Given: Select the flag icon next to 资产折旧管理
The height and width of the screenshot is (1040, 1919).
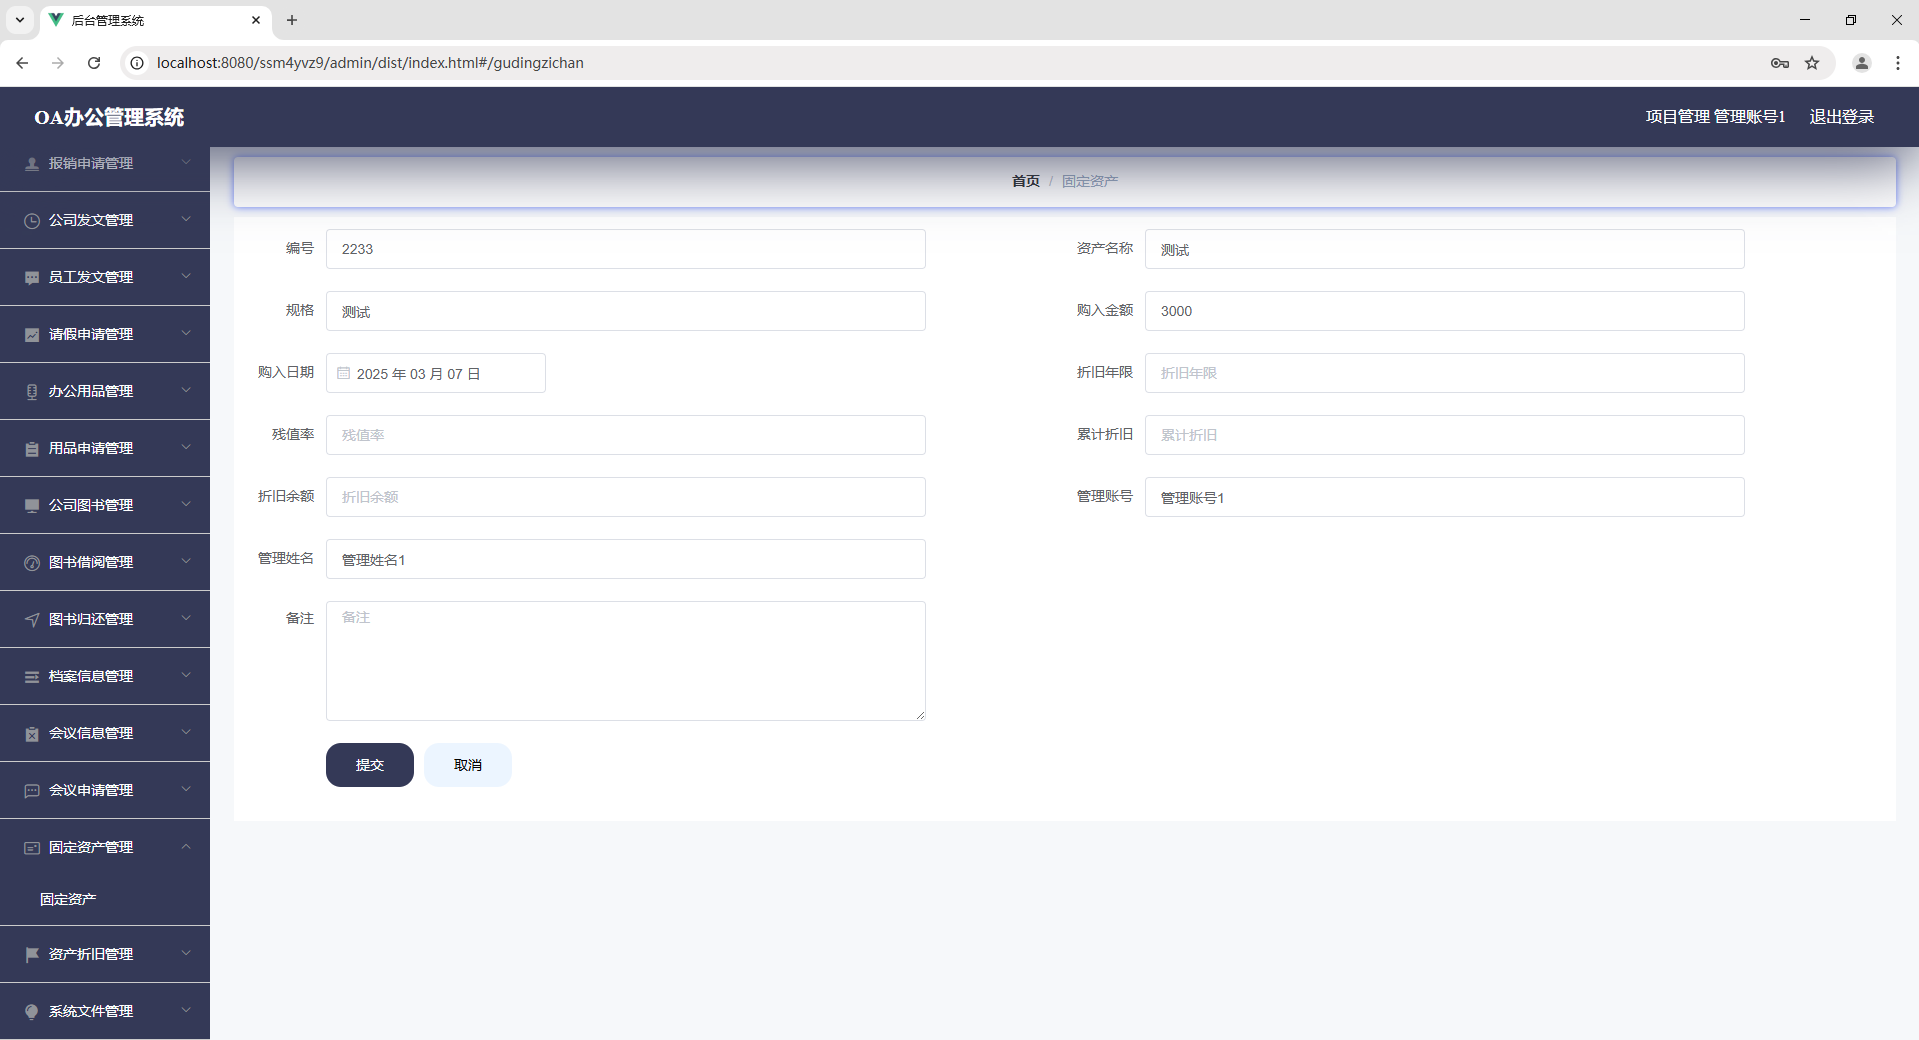Looking at the screenshot, I should click(x=31, y=954).
